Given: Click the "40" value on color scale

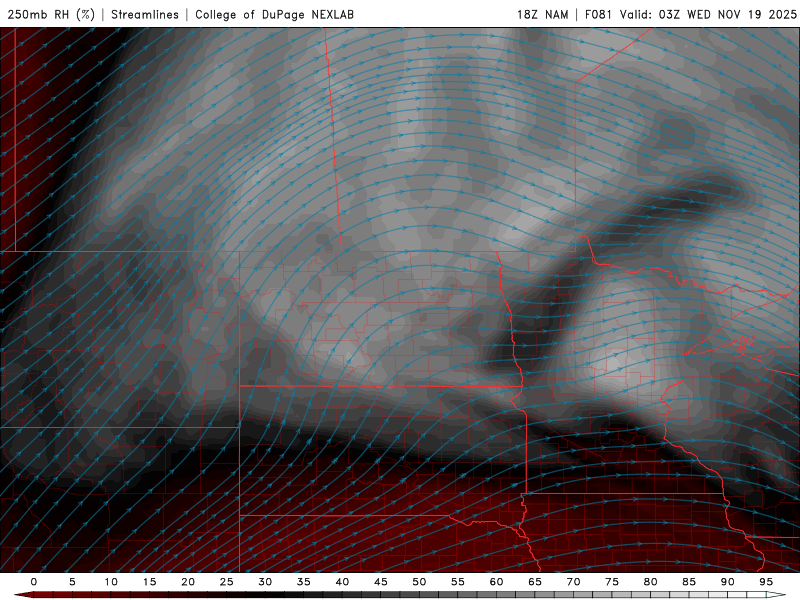Looking at the screenshot, I should 342,582.
